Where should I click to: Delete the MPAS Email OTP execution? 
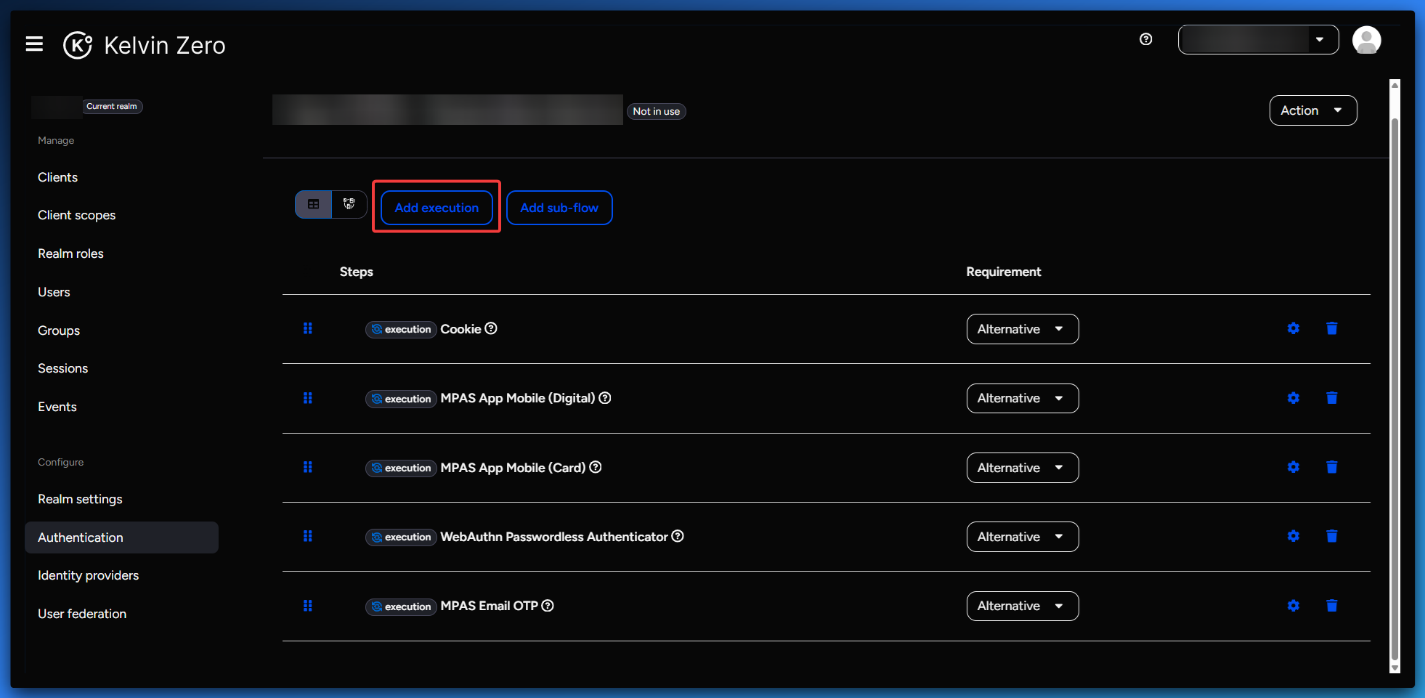point(1331,605)
